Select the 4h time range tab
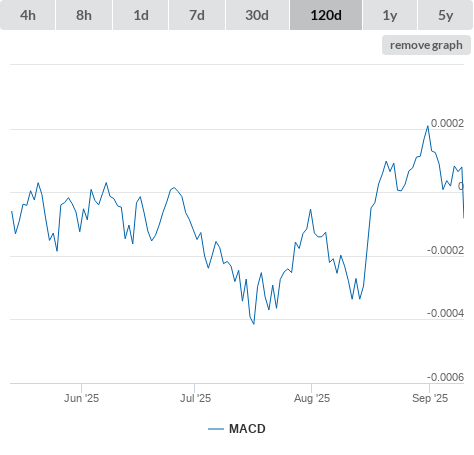This screenshot has width=474, height=455. 27,15
